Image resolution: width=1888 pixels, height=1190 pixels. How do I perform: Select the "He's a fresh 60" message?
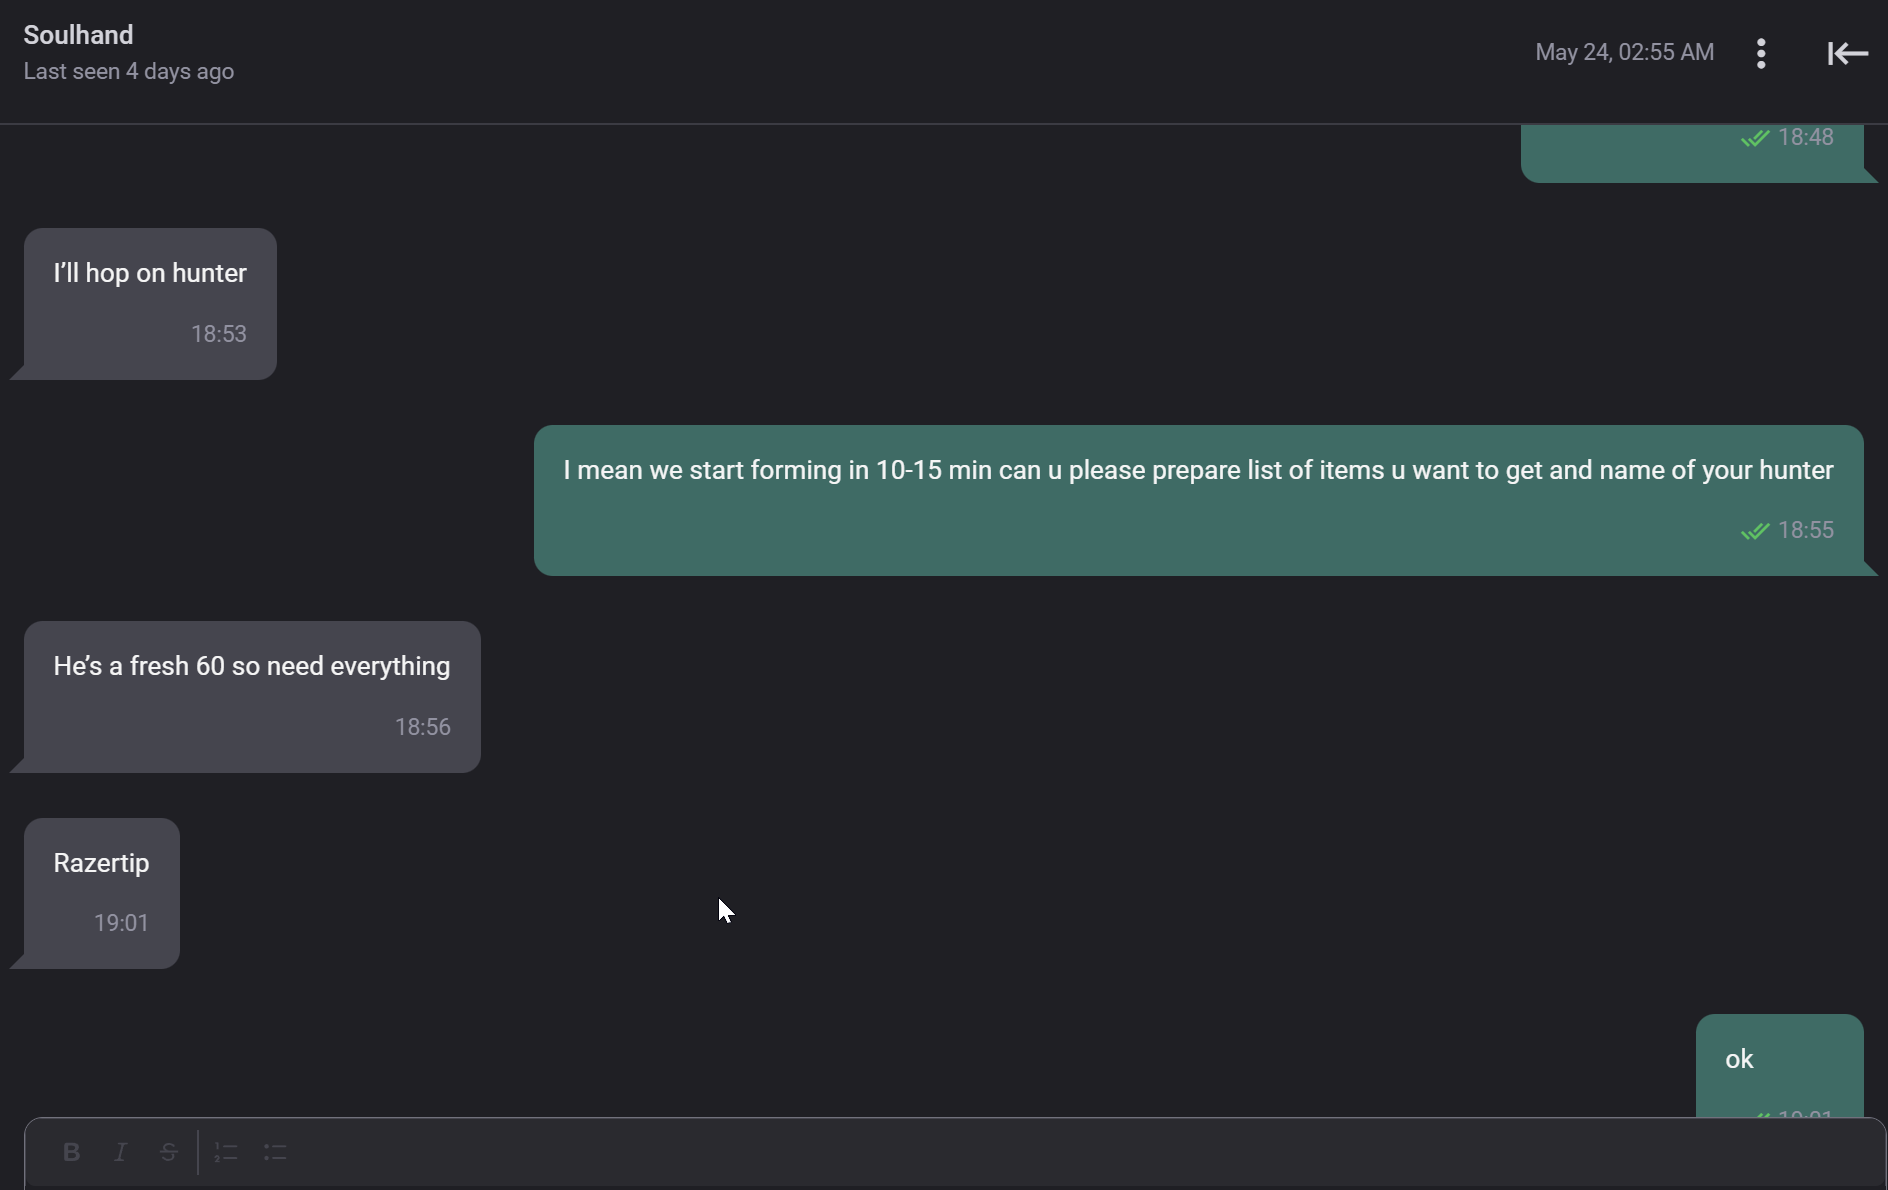[x=252, y=697]
